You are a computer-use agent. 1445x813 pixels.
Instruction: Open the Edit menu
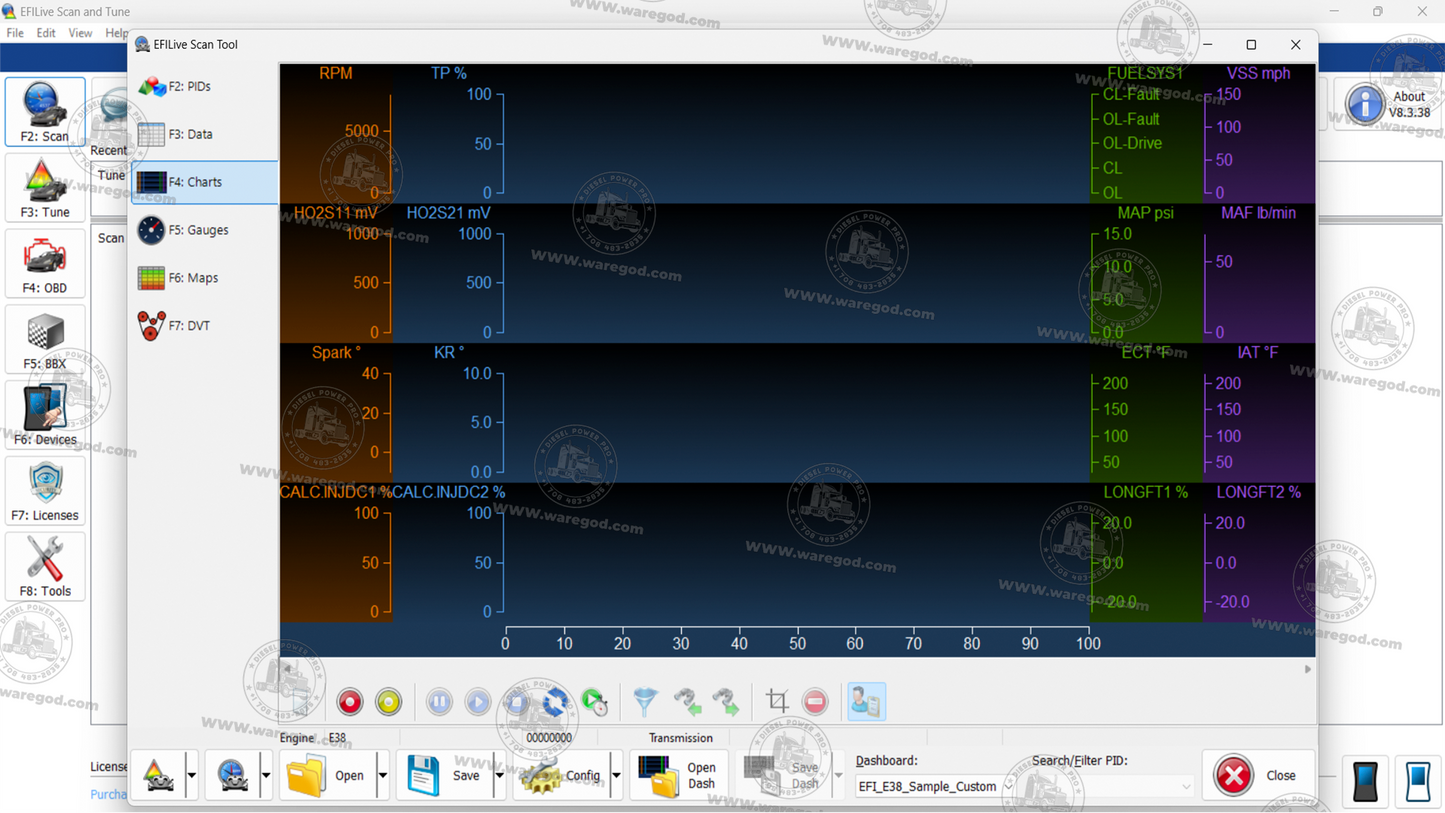click(x=46, y=33)
